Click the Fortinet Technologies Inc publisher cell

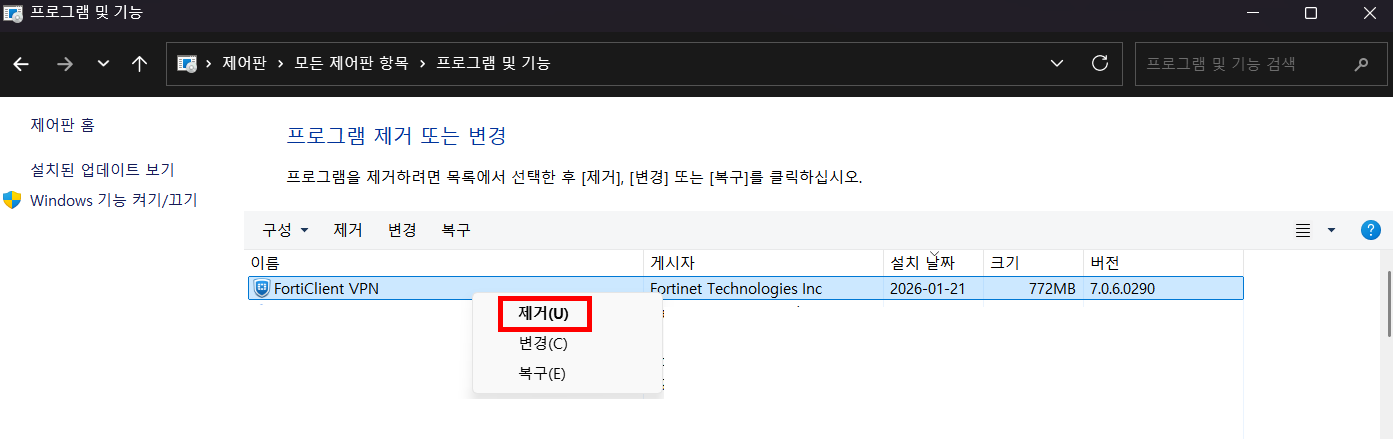[x=736, y=289]
